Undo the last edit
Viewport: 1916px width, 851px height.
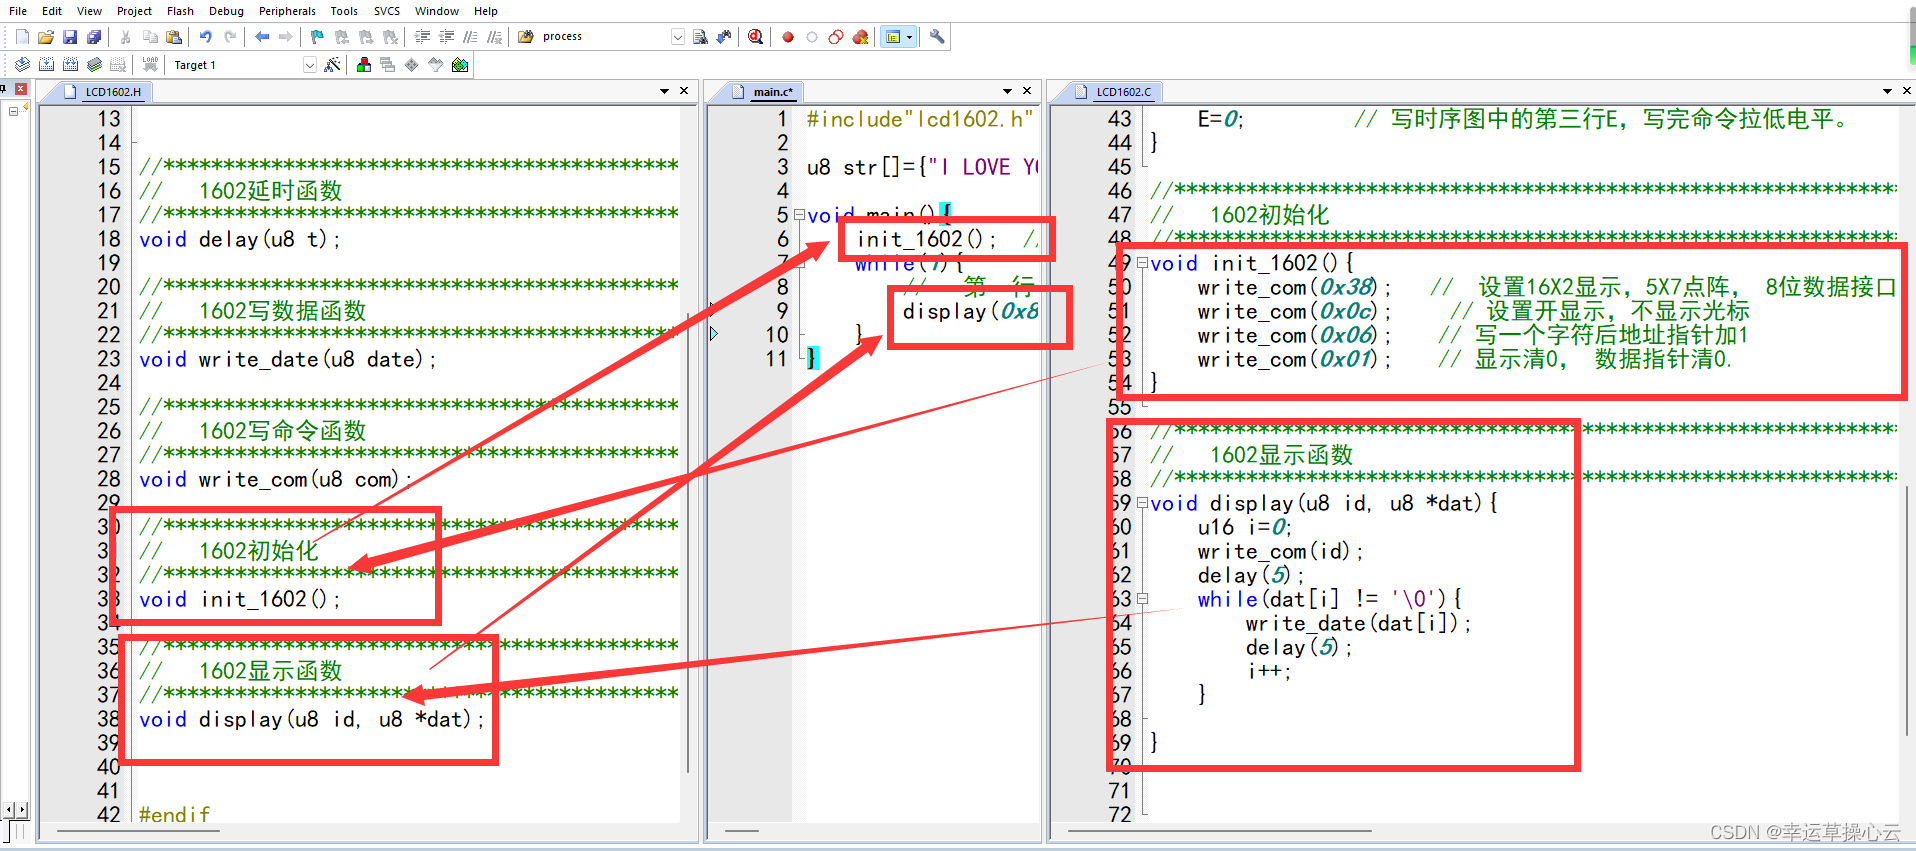[206, 37]
